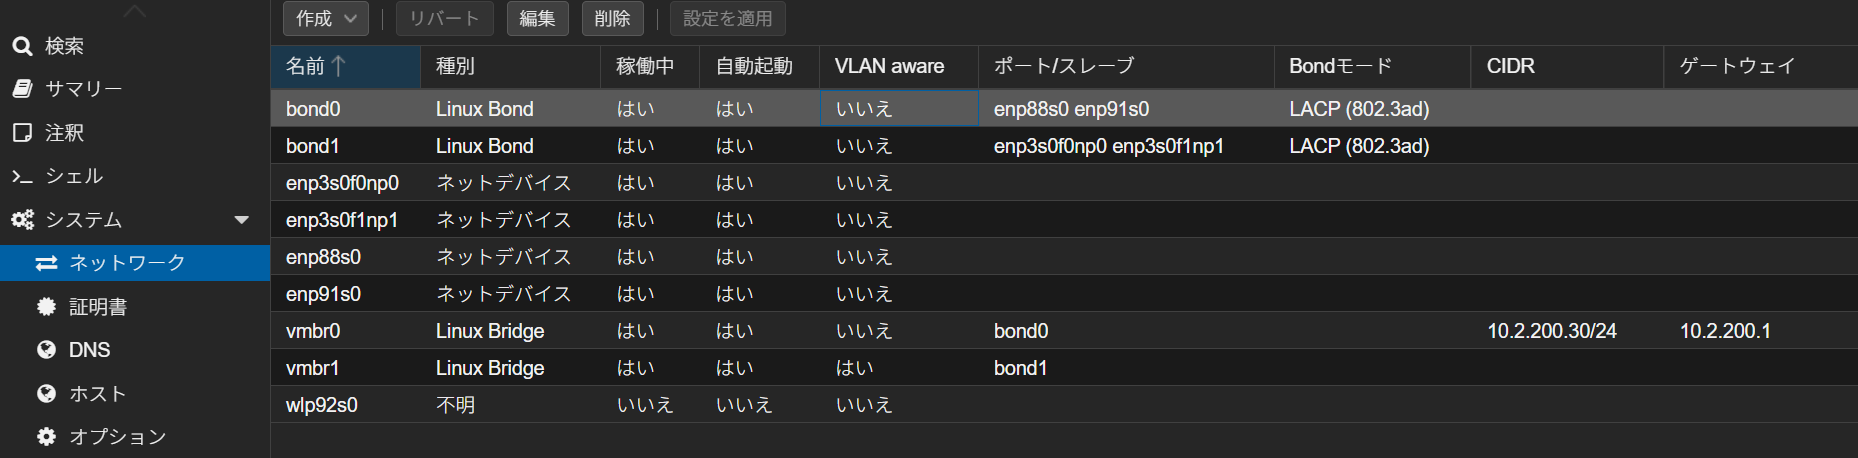Collapse the システム tree section
The width and height of the screenshot is (1858, 458).
tap(241, 220)
